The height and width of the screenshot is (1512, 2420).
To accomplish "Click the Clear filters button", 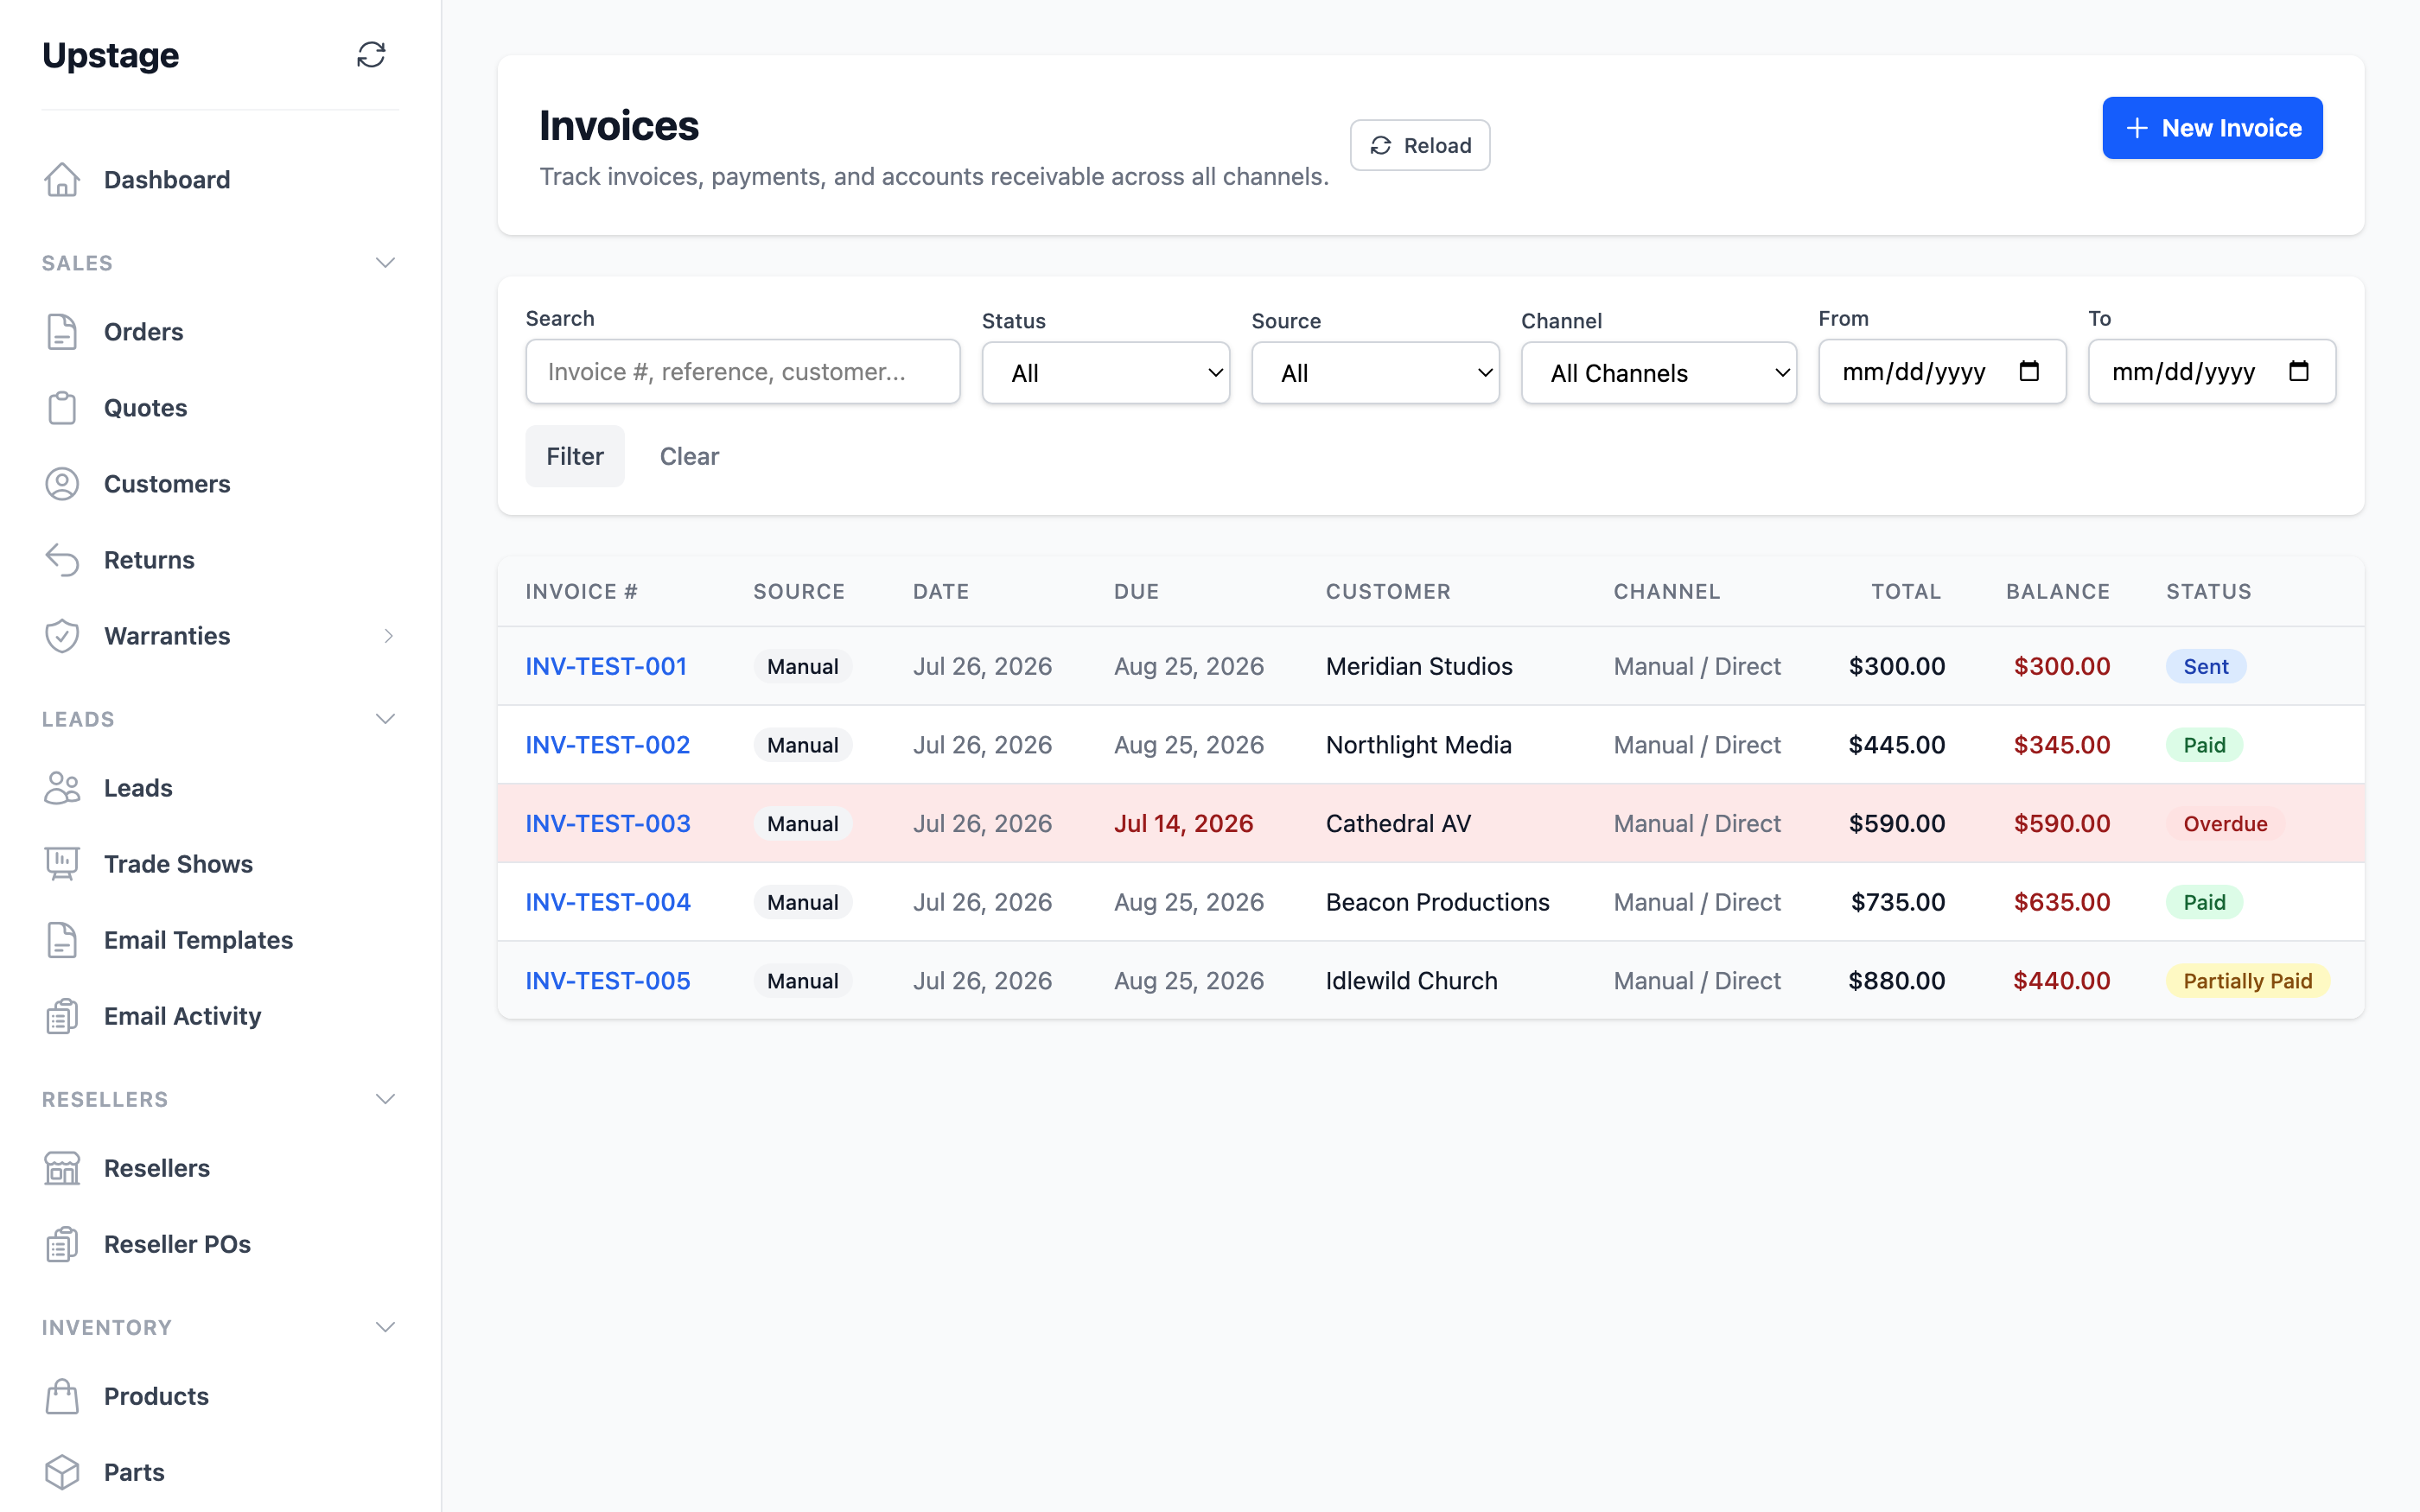I will pyautogui.click(x=689, y=456).
